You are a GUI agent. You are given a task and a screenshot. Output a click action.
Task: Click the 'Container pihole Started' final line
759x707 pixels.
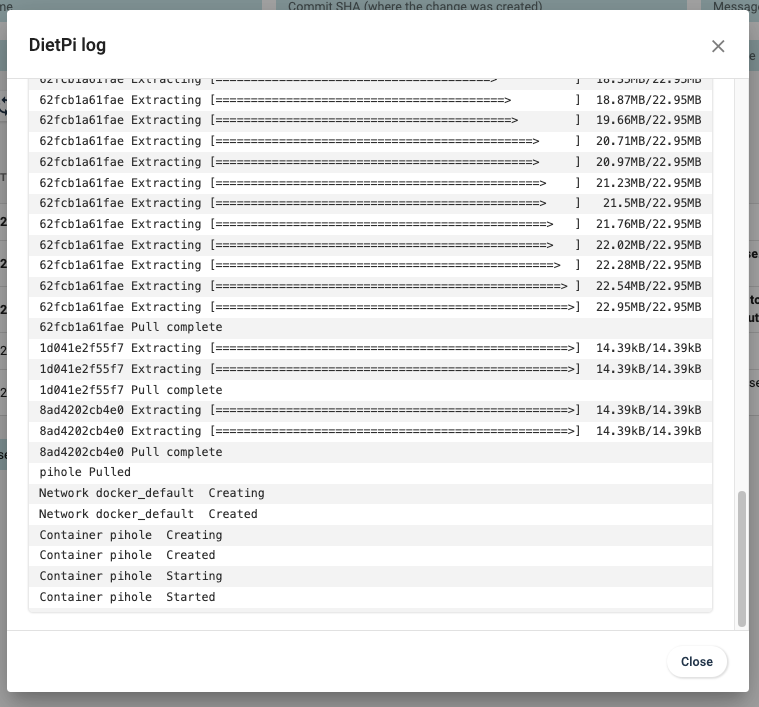(127, 597)
